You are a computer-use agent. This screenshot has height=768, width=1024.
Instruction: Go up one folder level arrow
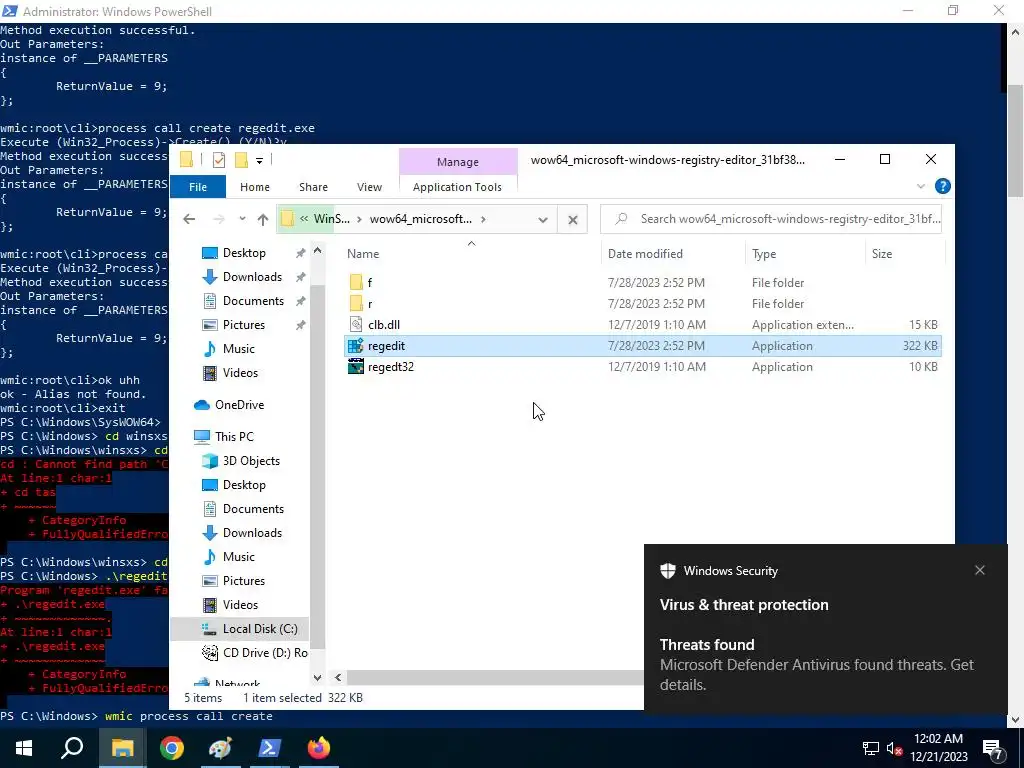pos(263,219)
